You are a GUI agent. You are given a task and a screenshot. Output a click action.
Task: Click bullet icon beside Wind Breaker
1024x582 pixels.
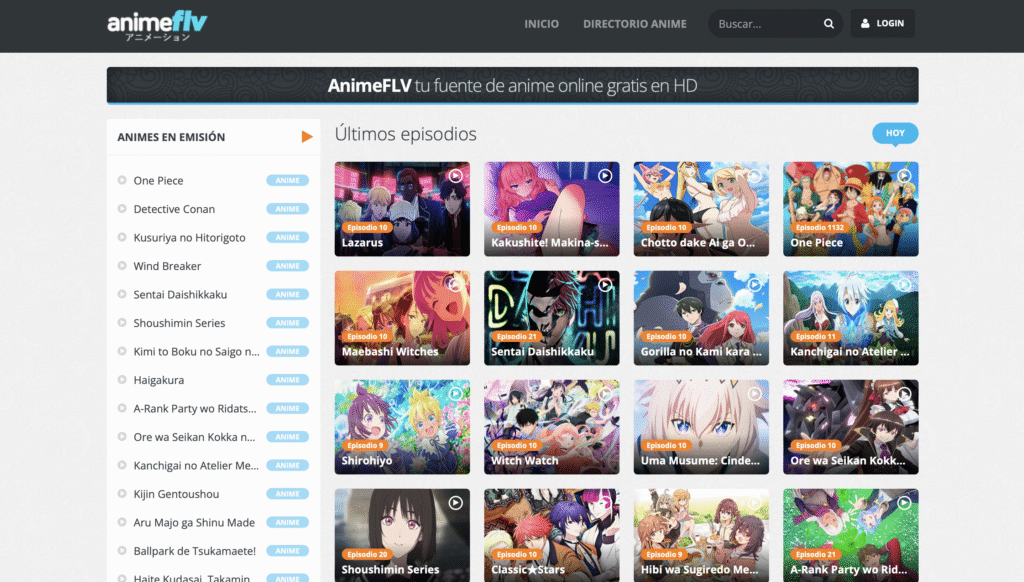tap(122, 266)
